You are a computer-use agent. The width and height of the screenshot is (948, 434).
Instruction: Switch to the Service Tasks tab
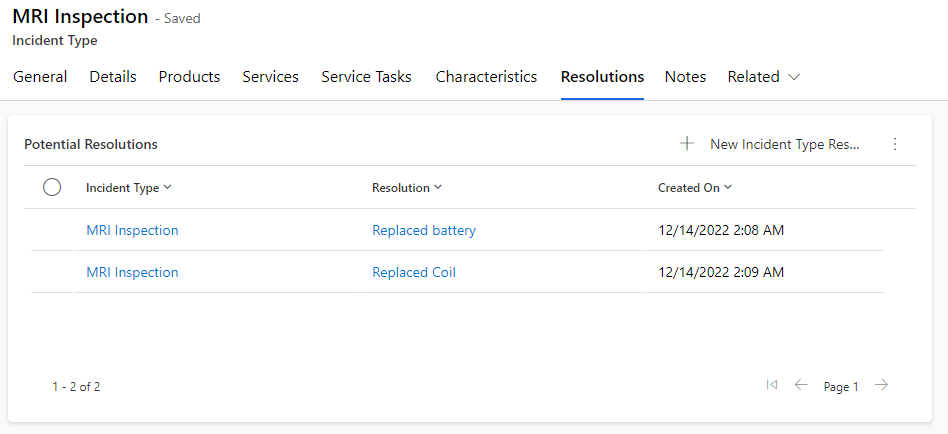pyautogui.click(x=366, y=77)
